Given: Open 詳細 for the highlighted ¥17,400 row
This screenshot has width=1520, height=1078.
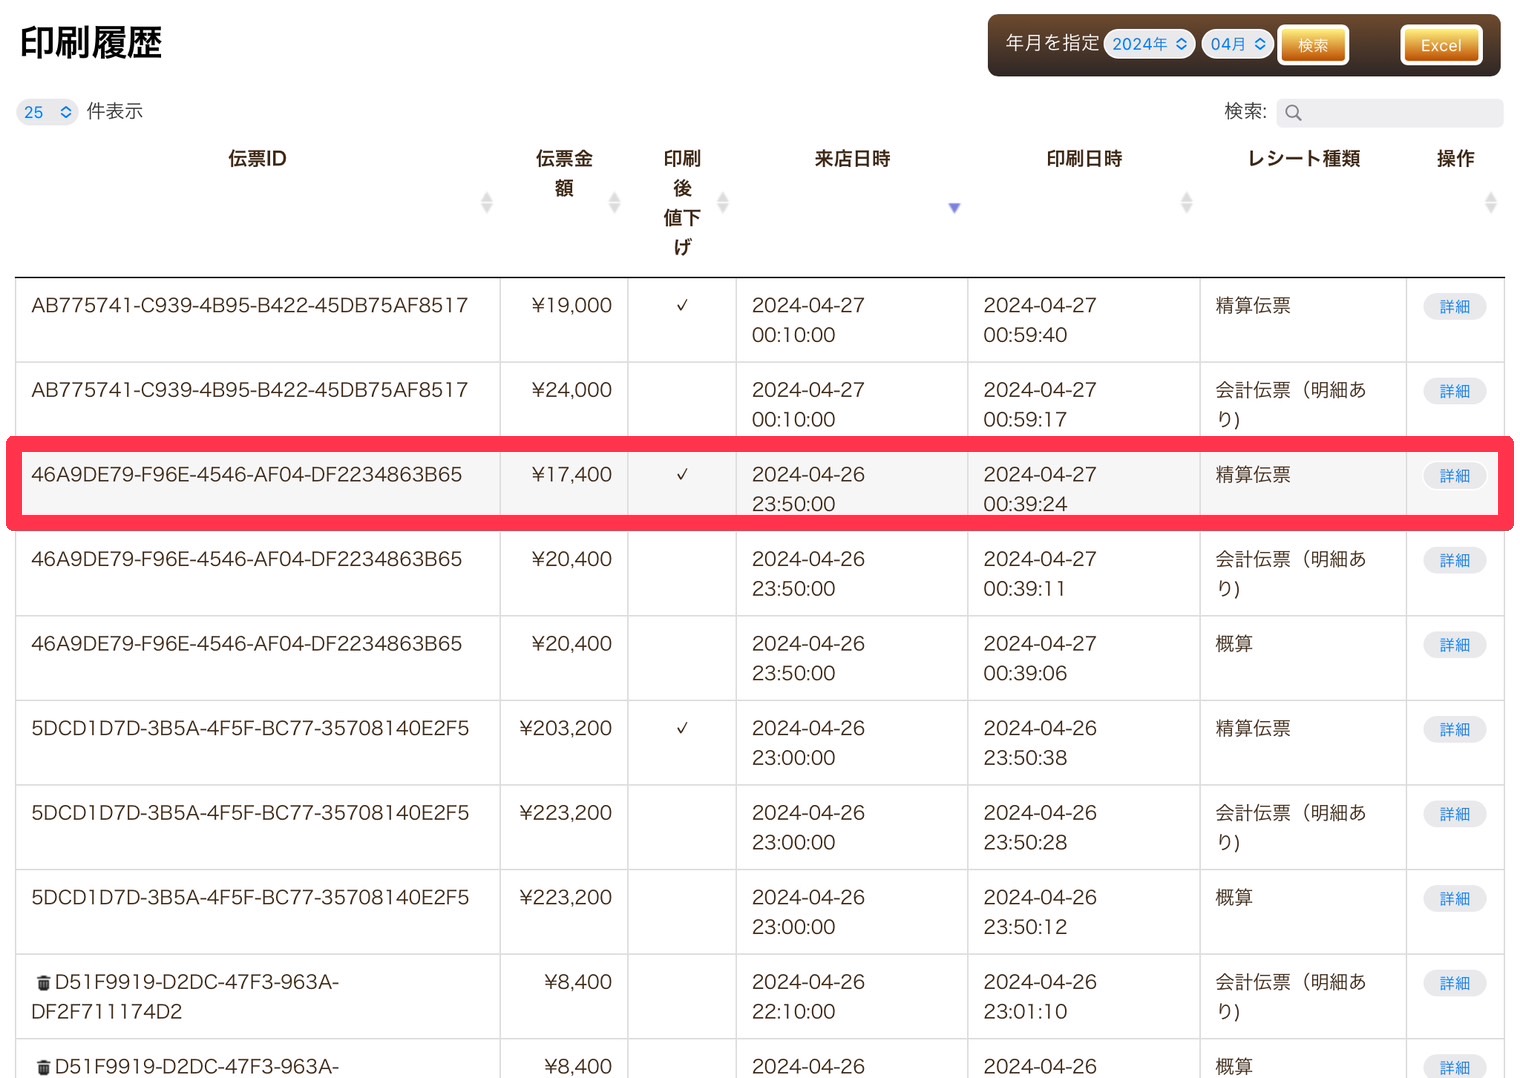Looking at the screenshot, I should pyautogui.click(x=1454, y=476).
